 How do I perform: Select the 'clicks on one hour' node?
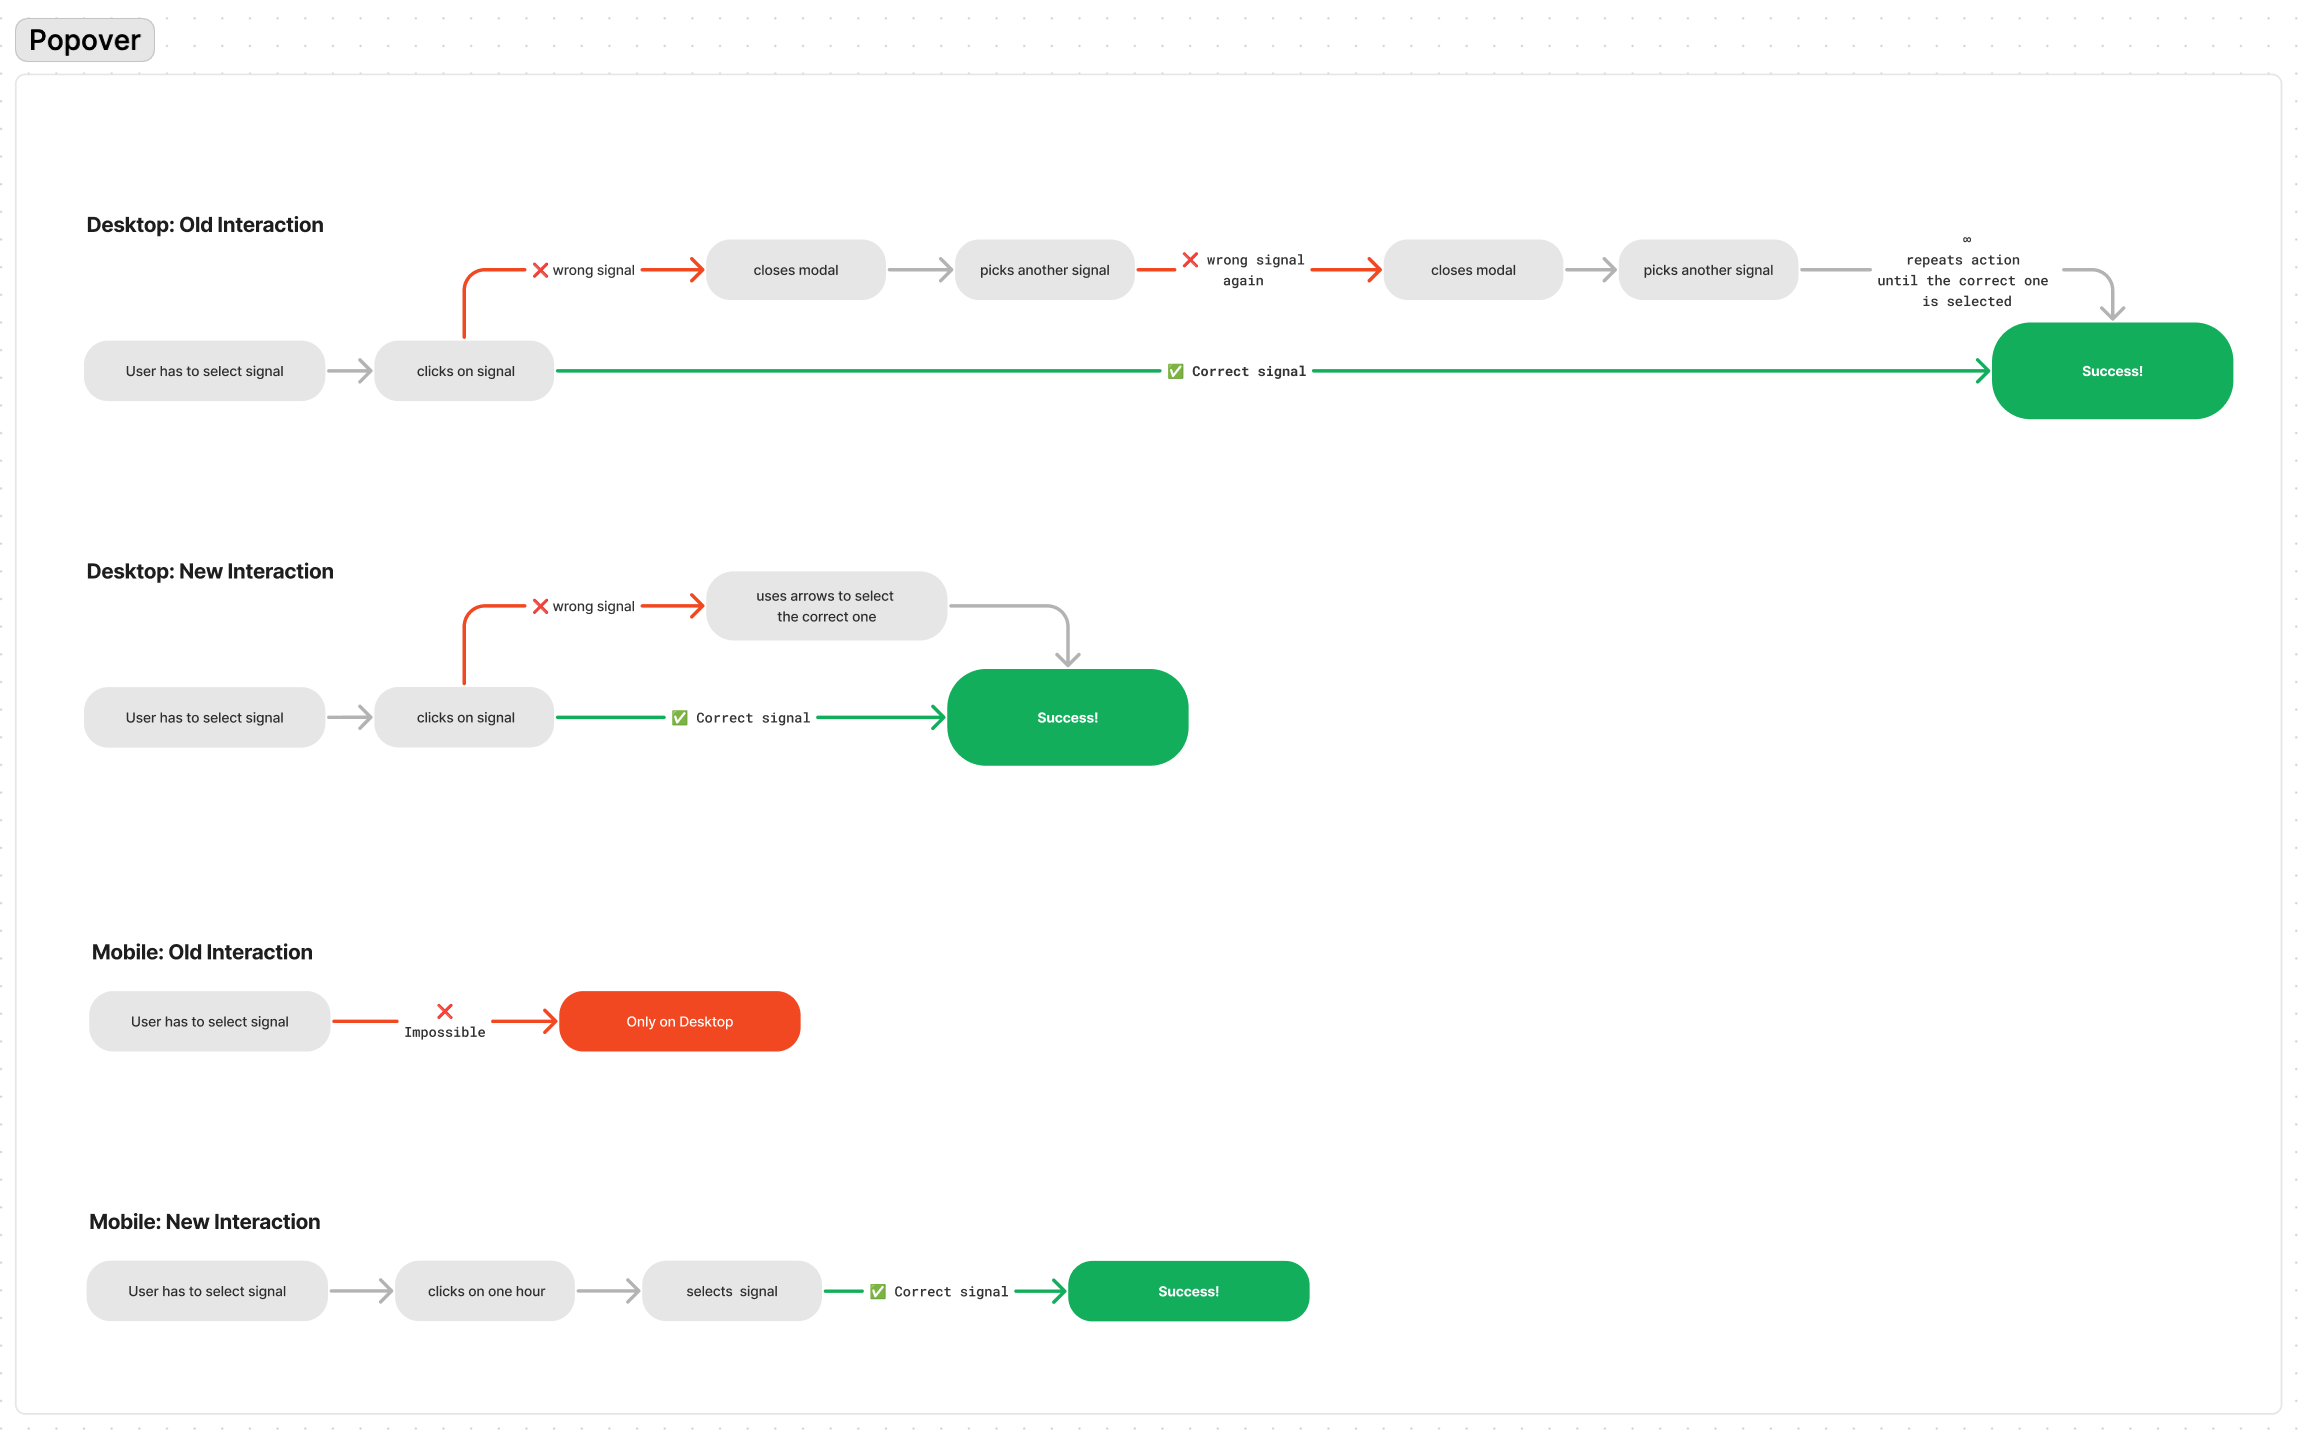click(486, 1291)
